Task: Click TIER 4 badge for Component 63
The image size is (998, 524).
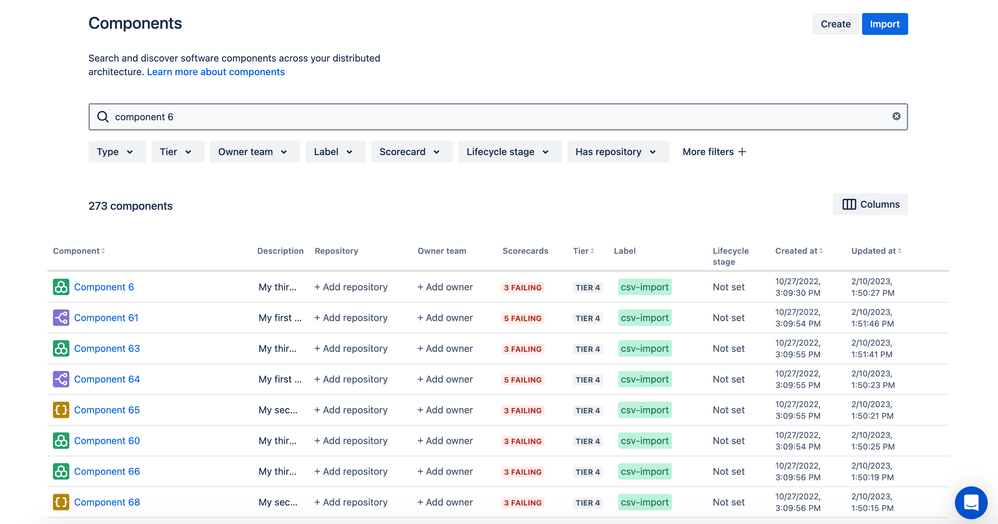Action: (587, 349)
